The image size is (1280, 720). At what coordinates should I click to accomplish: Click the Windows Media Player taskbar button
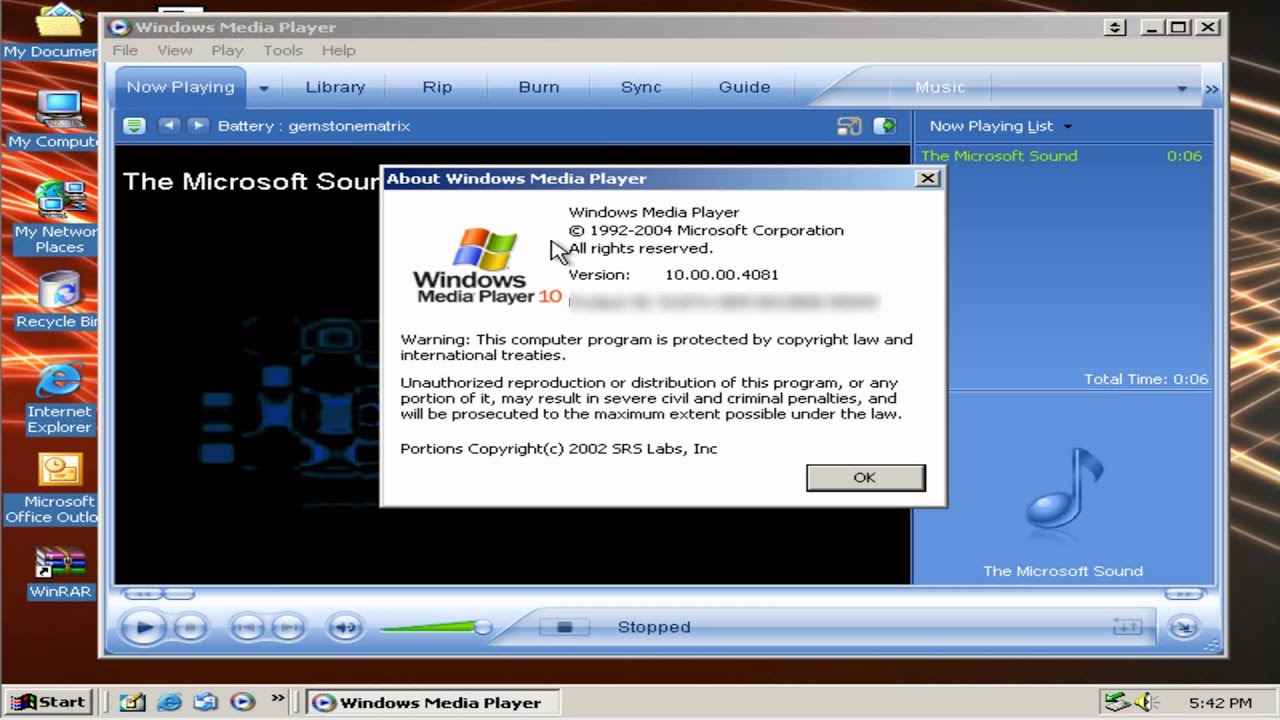pos(431,702)
